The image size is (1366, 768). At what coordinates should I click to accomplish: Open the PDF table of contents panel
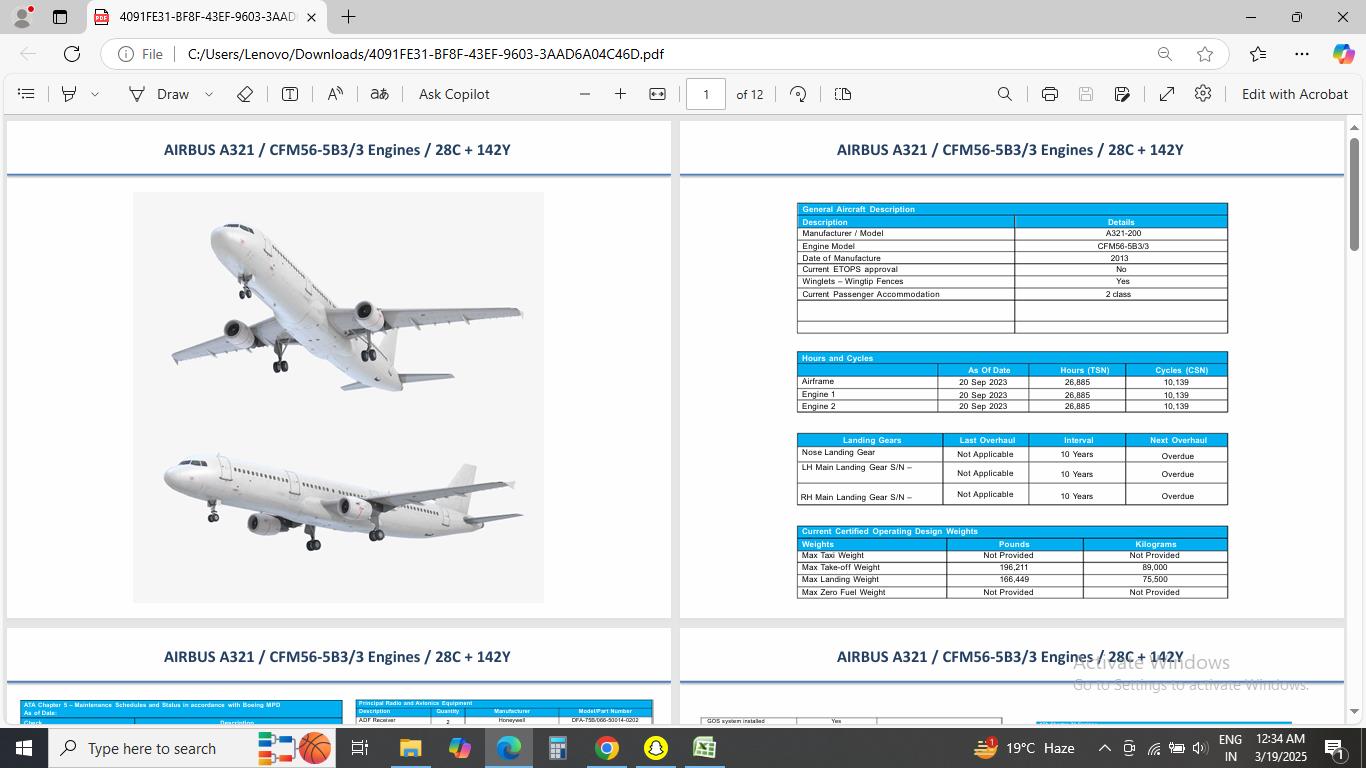27,94
